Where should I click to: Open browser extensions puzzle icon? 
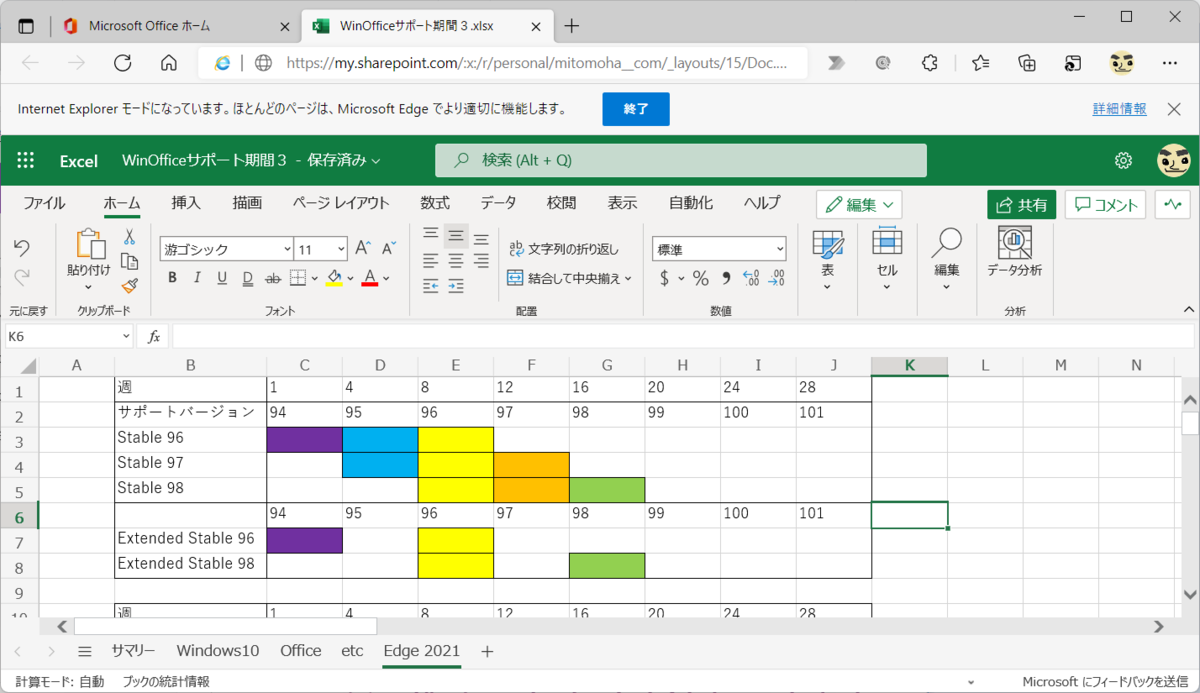click(x=929, y=63)
